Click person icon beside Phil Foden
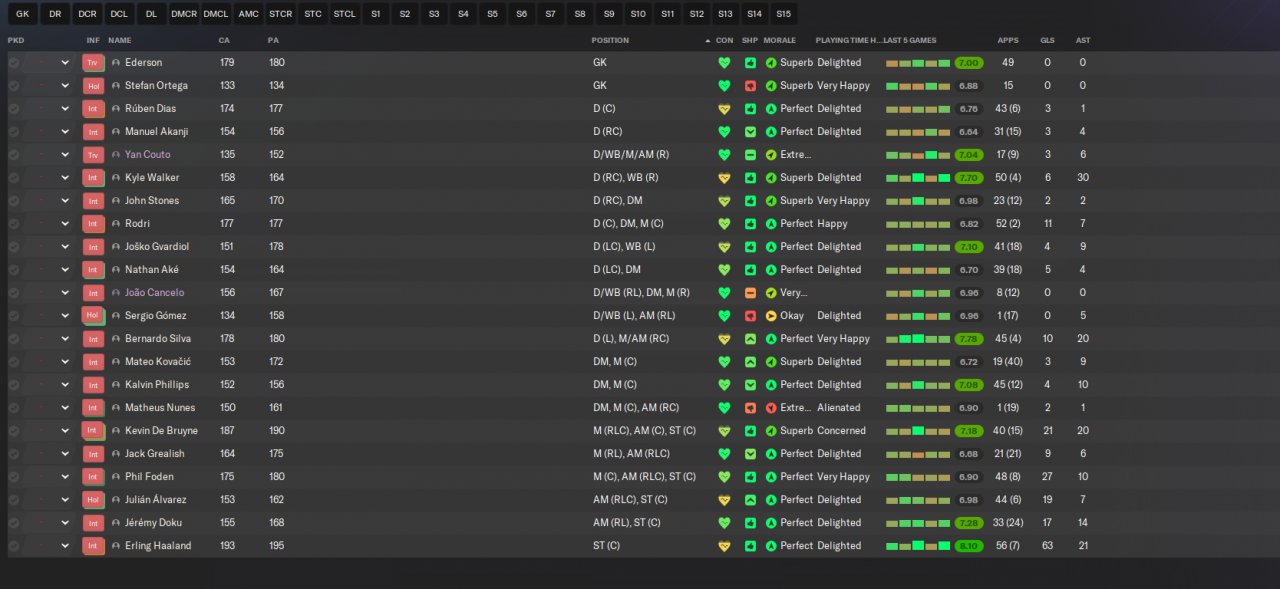The width and height of the screenshot is (1280, 589). [116, 476]
